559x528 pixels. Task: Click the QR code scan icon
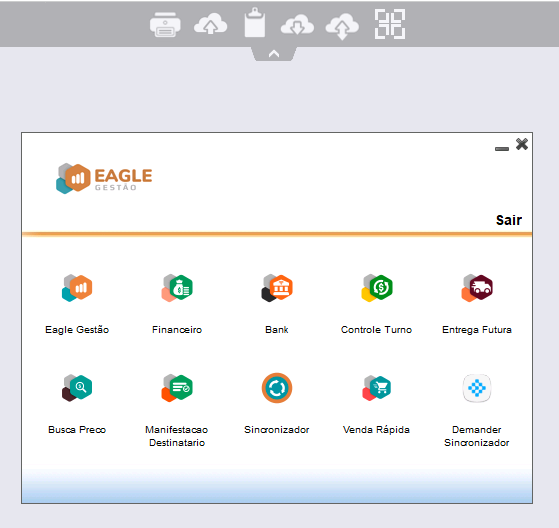390,24
